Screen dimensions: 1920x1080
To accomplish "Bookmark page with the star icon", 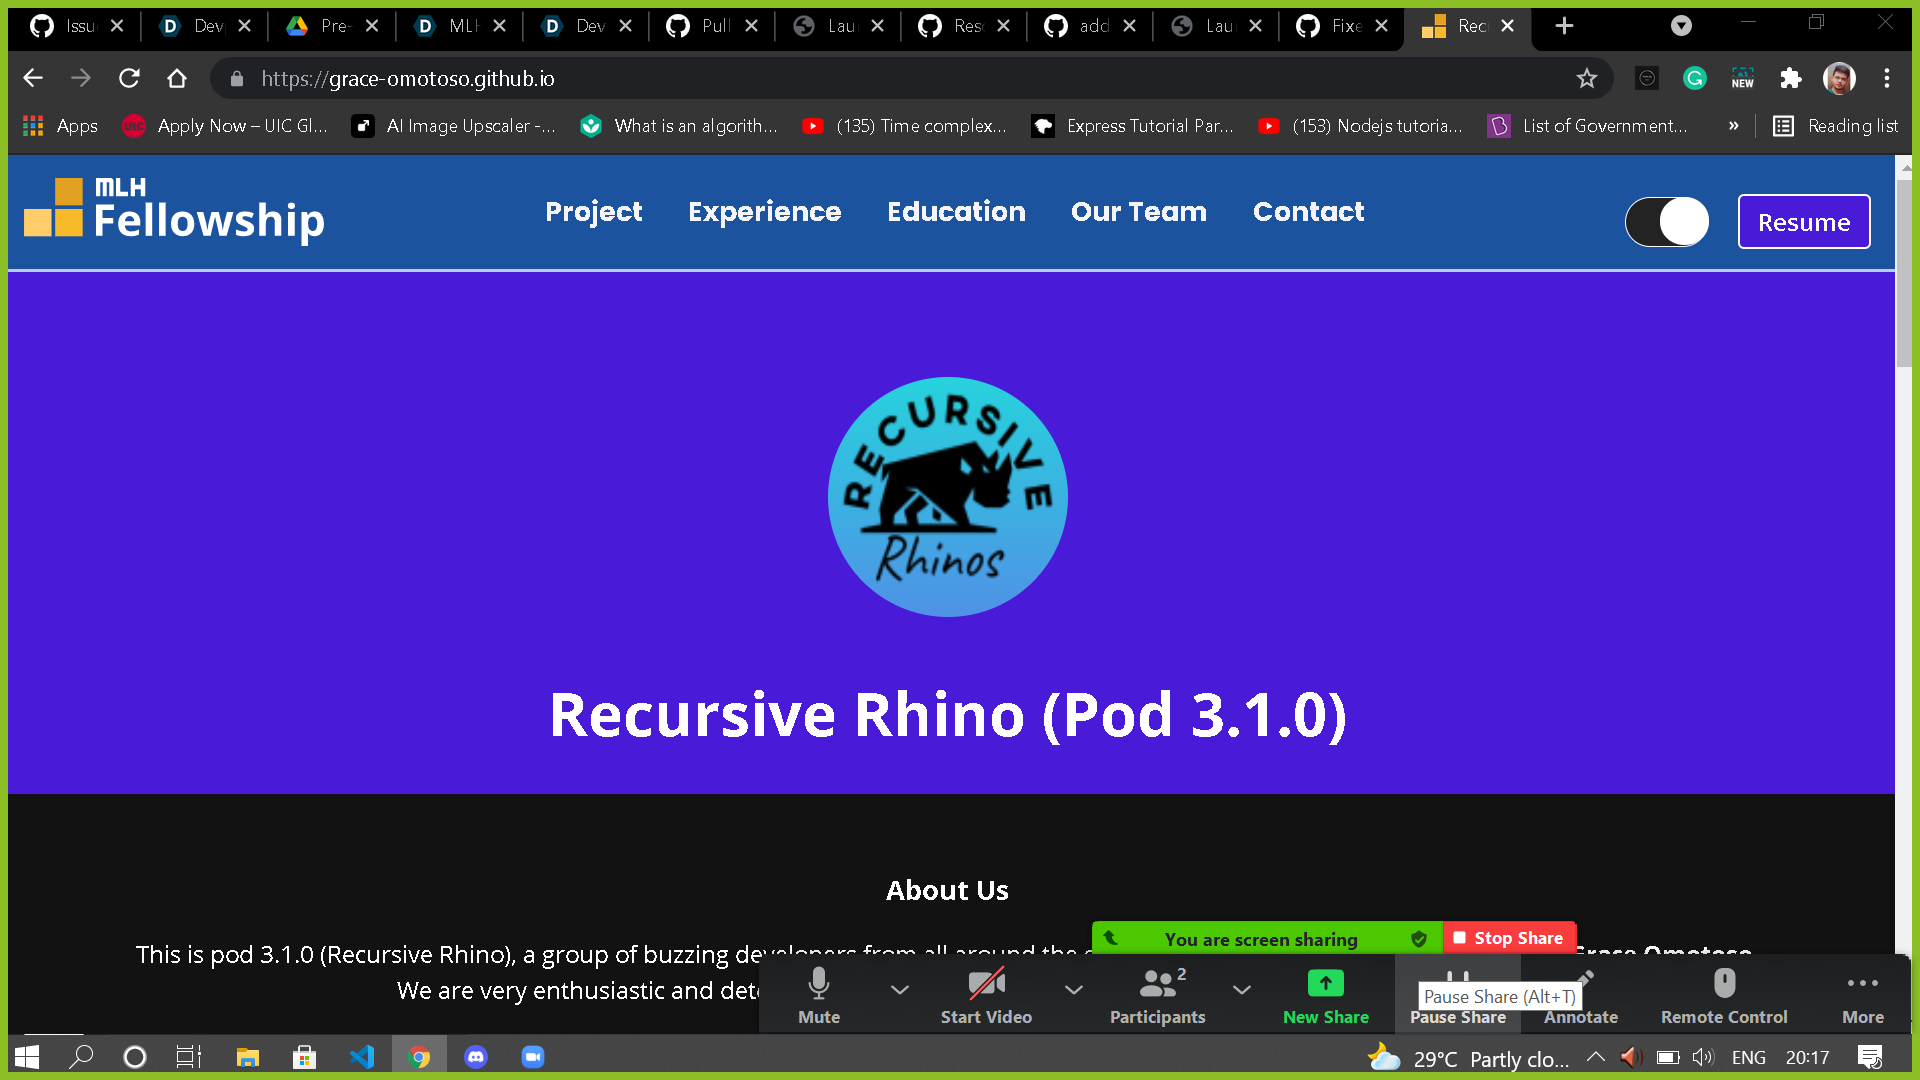I will click(x=1586, y=79).
